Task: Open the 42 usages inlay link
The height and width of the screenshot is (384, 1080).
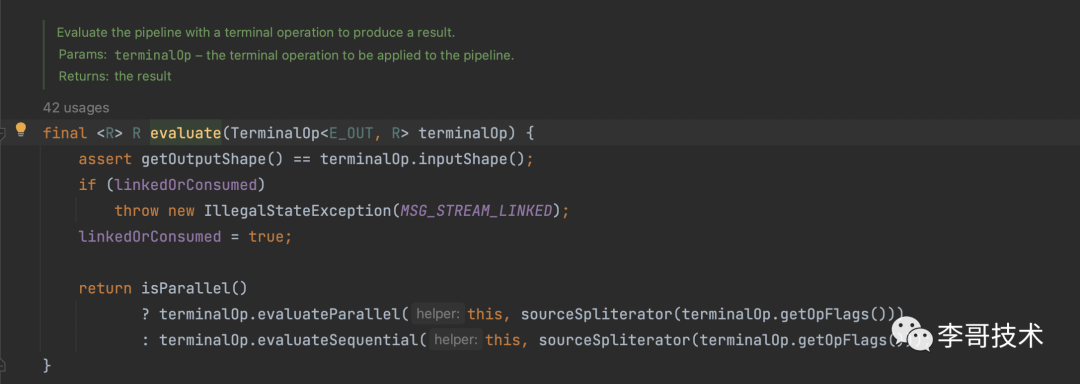Action: (x=76, y=108)
